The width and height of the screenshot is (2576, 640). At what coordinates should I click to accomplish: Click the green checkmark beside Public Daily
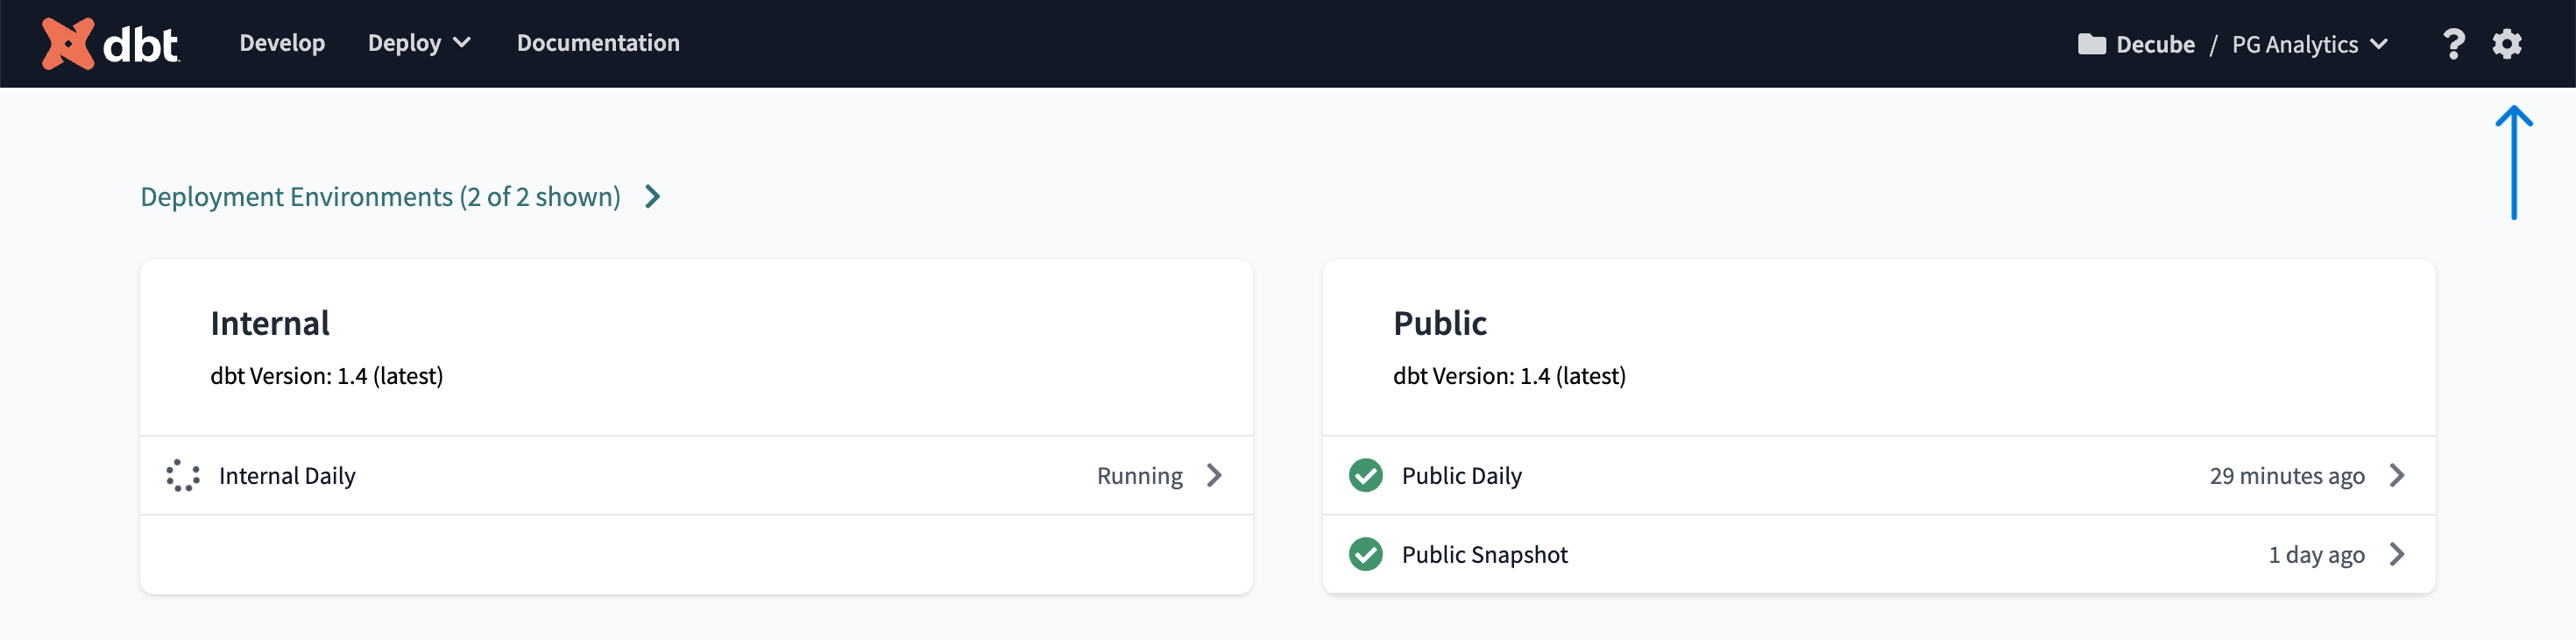click(x=1365, y=476)
